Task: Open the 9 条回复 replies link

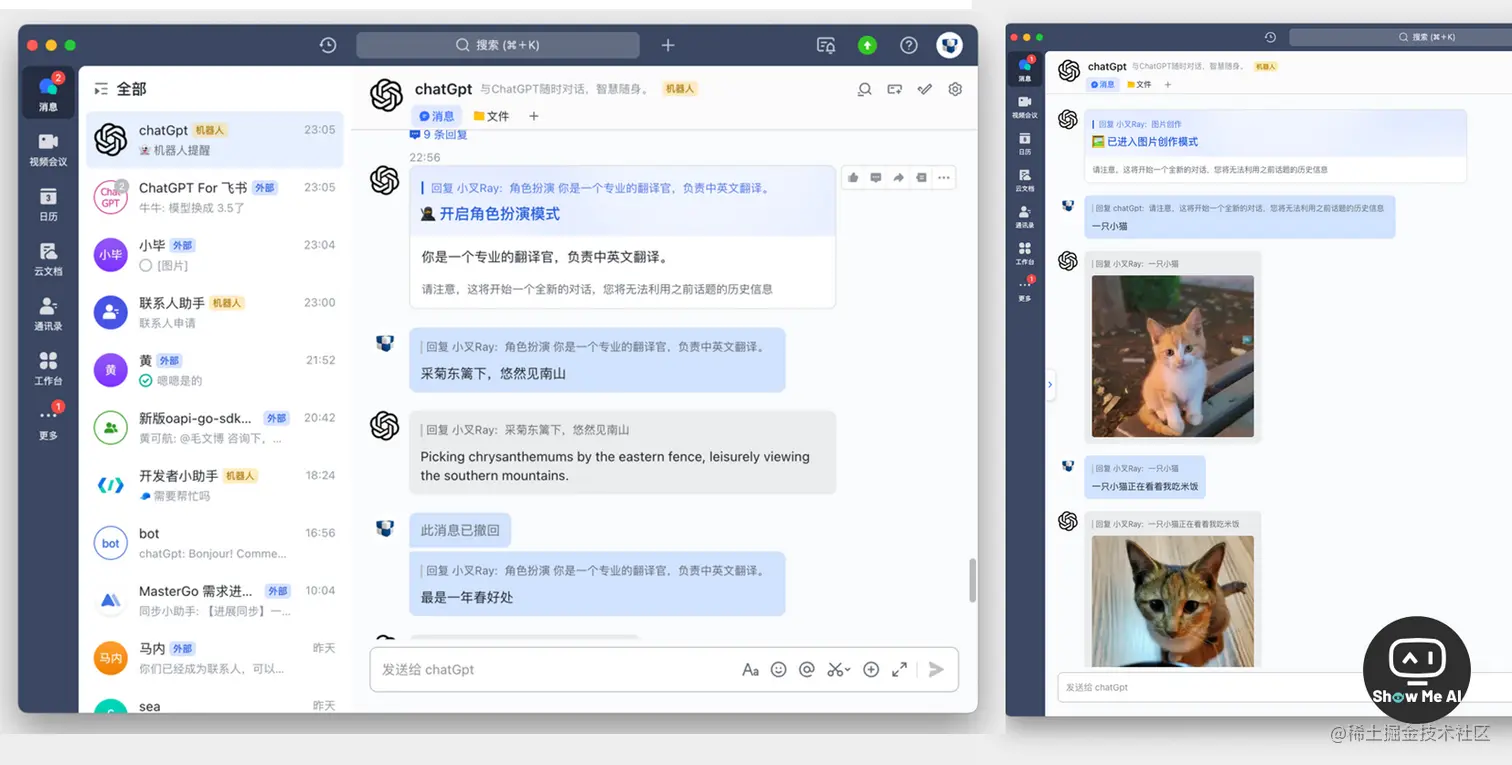Action: coord(438,134)
